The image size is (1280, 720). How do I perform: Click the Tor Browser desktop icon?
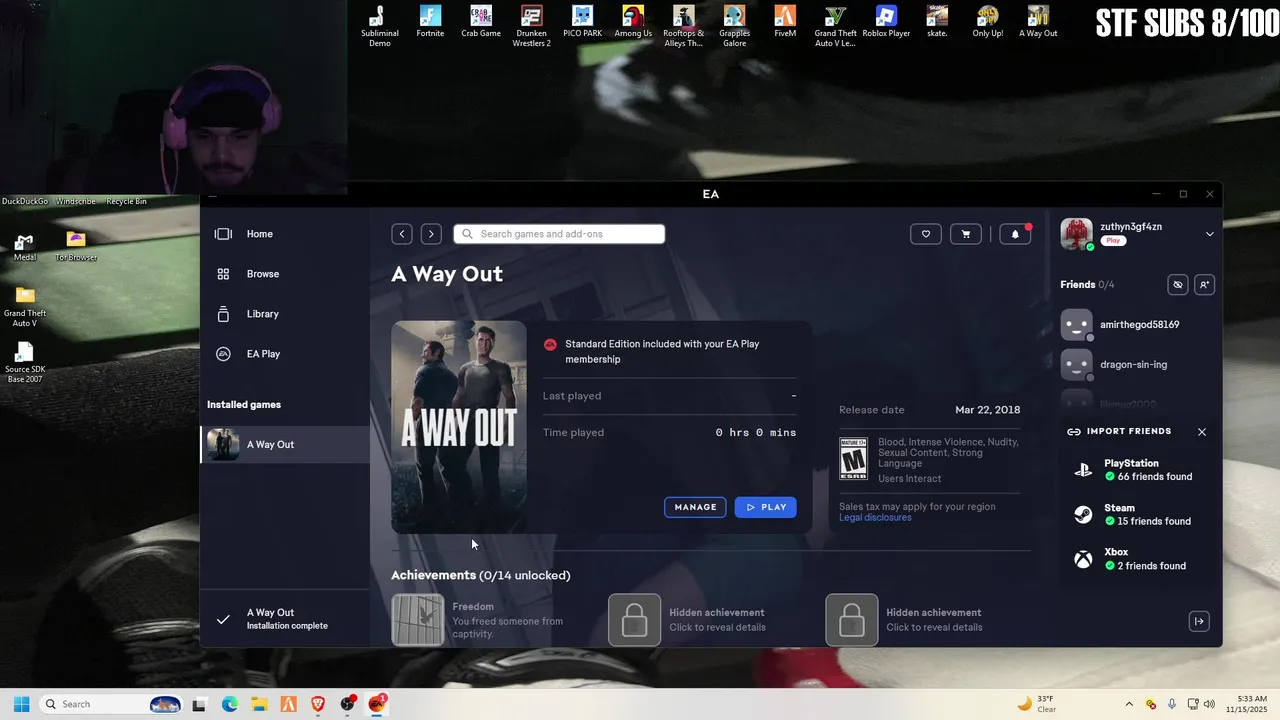click(x=76, y=247)
